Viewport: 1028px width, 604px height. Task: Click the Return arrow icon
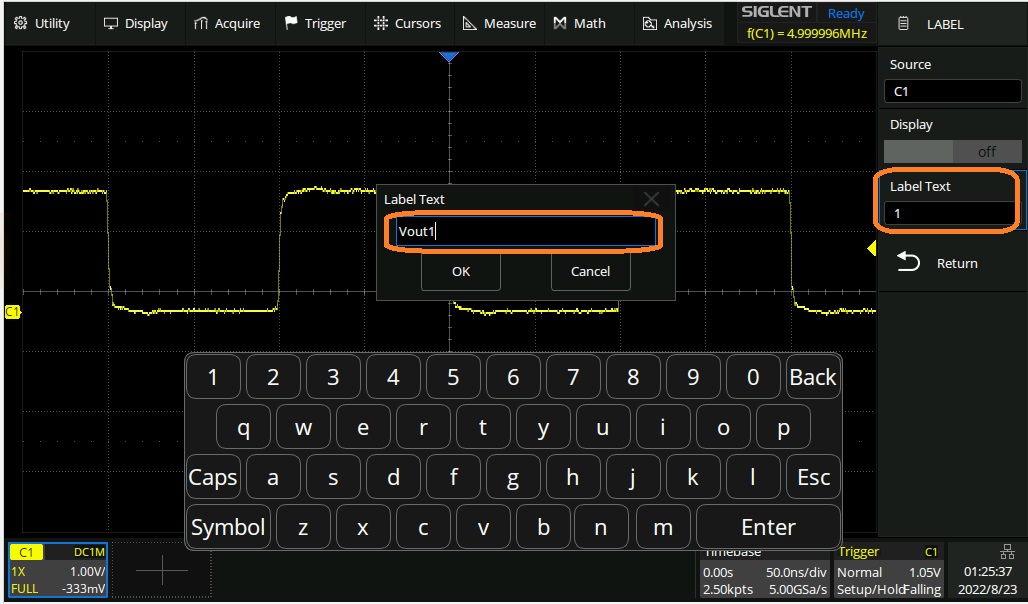[x=908, y=263]
